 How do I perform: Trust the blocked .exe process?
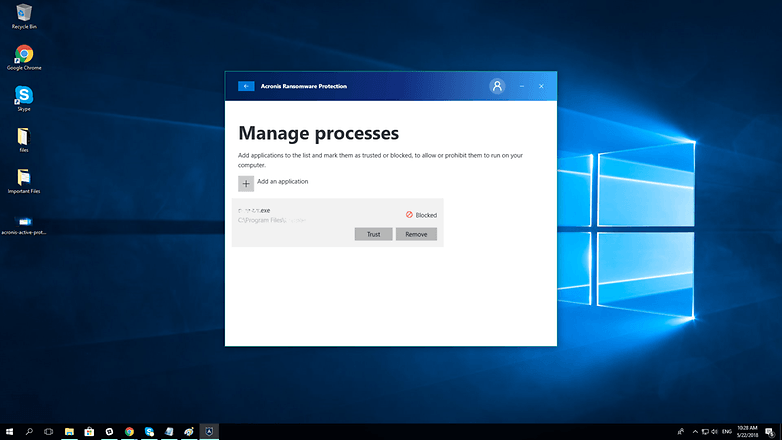(x=373, y=234)
